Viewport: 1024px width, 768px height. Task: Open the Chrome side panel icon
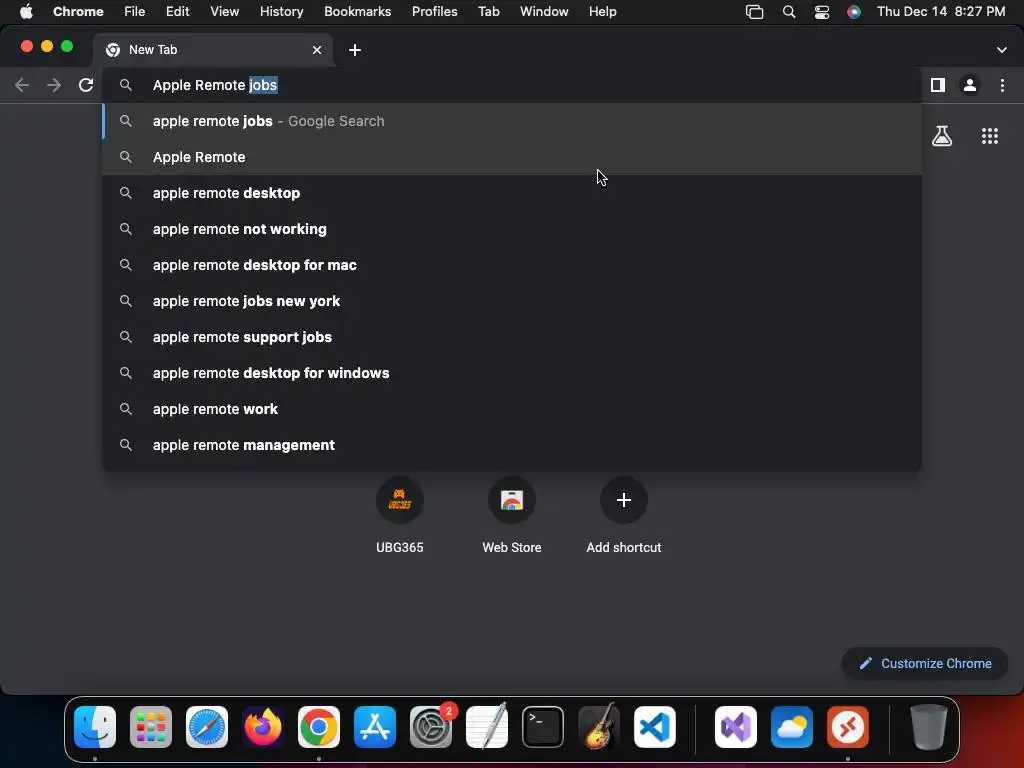[x=938, y=85]
